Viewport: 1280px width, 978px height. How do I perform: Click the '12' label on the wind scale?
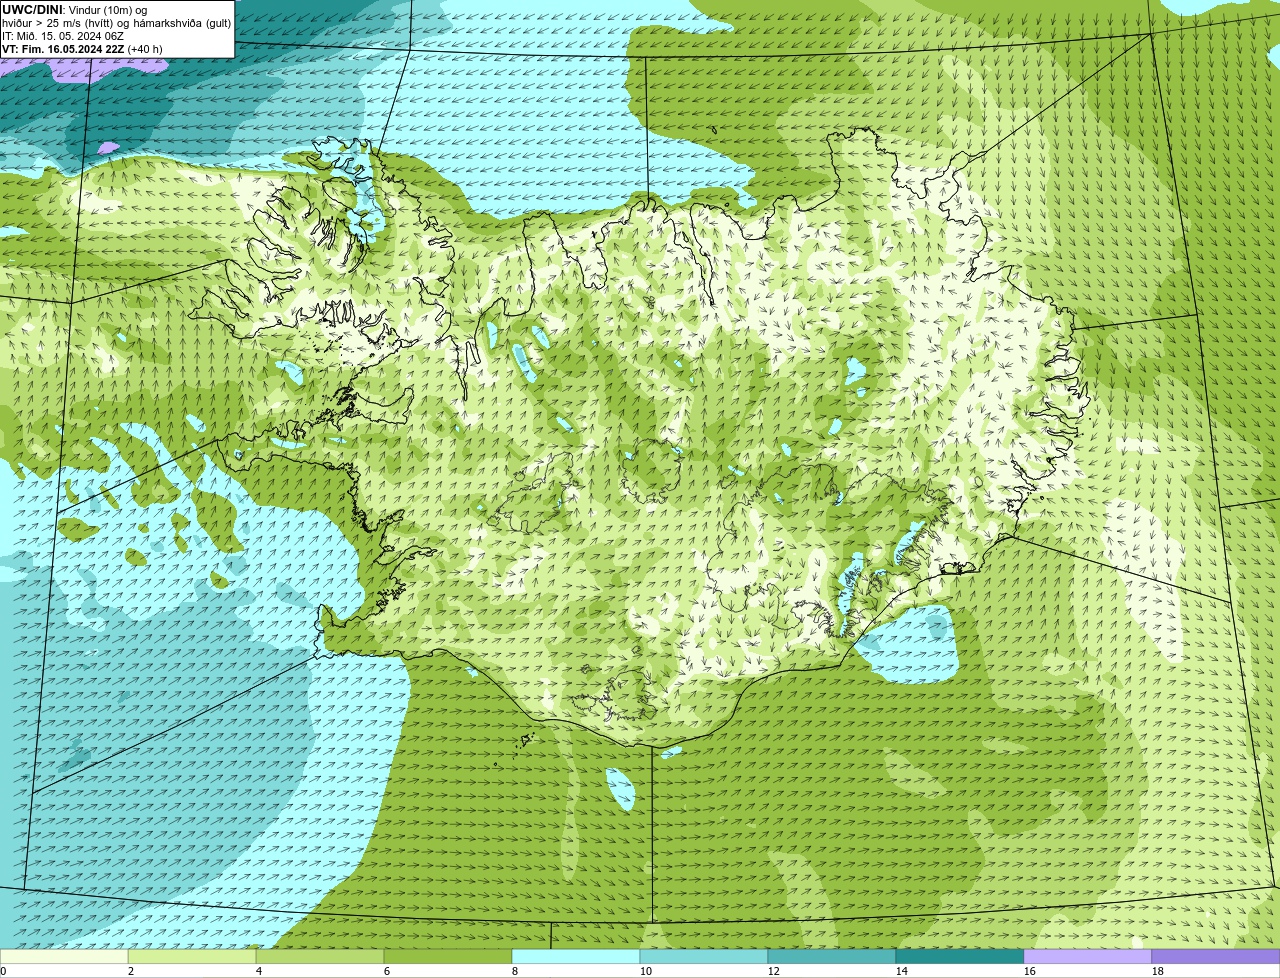[x=774, y=971]
